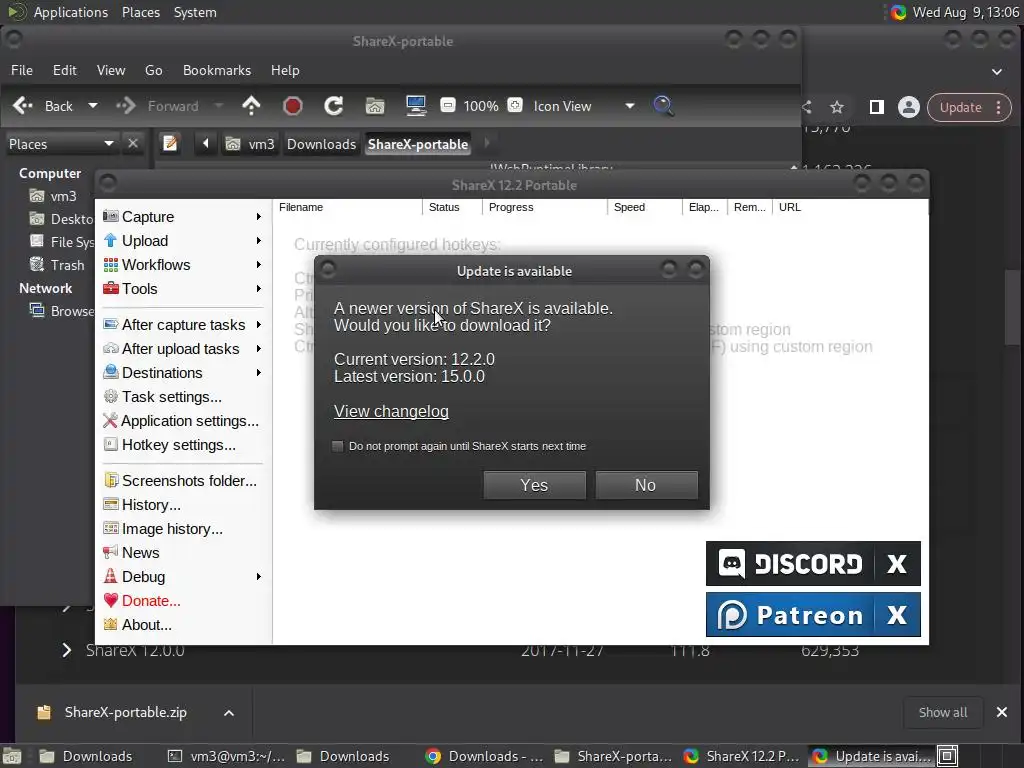
Task: Open ShareX-portable.zip download options chevron
Action: pyautogui.click(x=229, y=712)
